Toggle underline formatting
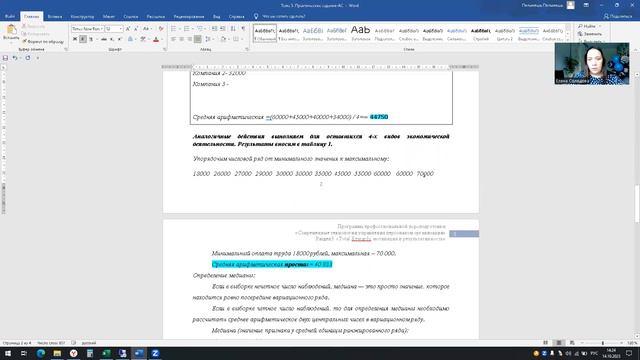 (x=91, y=39)
